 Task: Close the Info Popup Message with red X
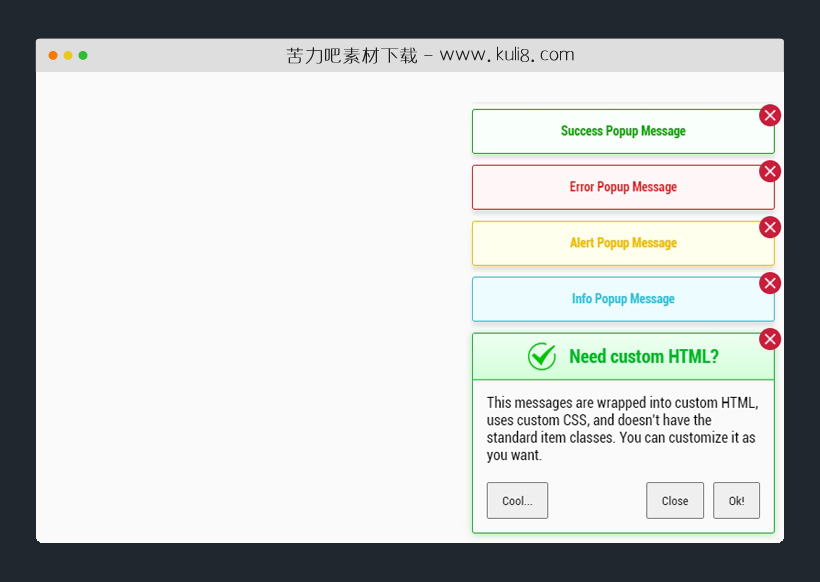click(769, 284)
